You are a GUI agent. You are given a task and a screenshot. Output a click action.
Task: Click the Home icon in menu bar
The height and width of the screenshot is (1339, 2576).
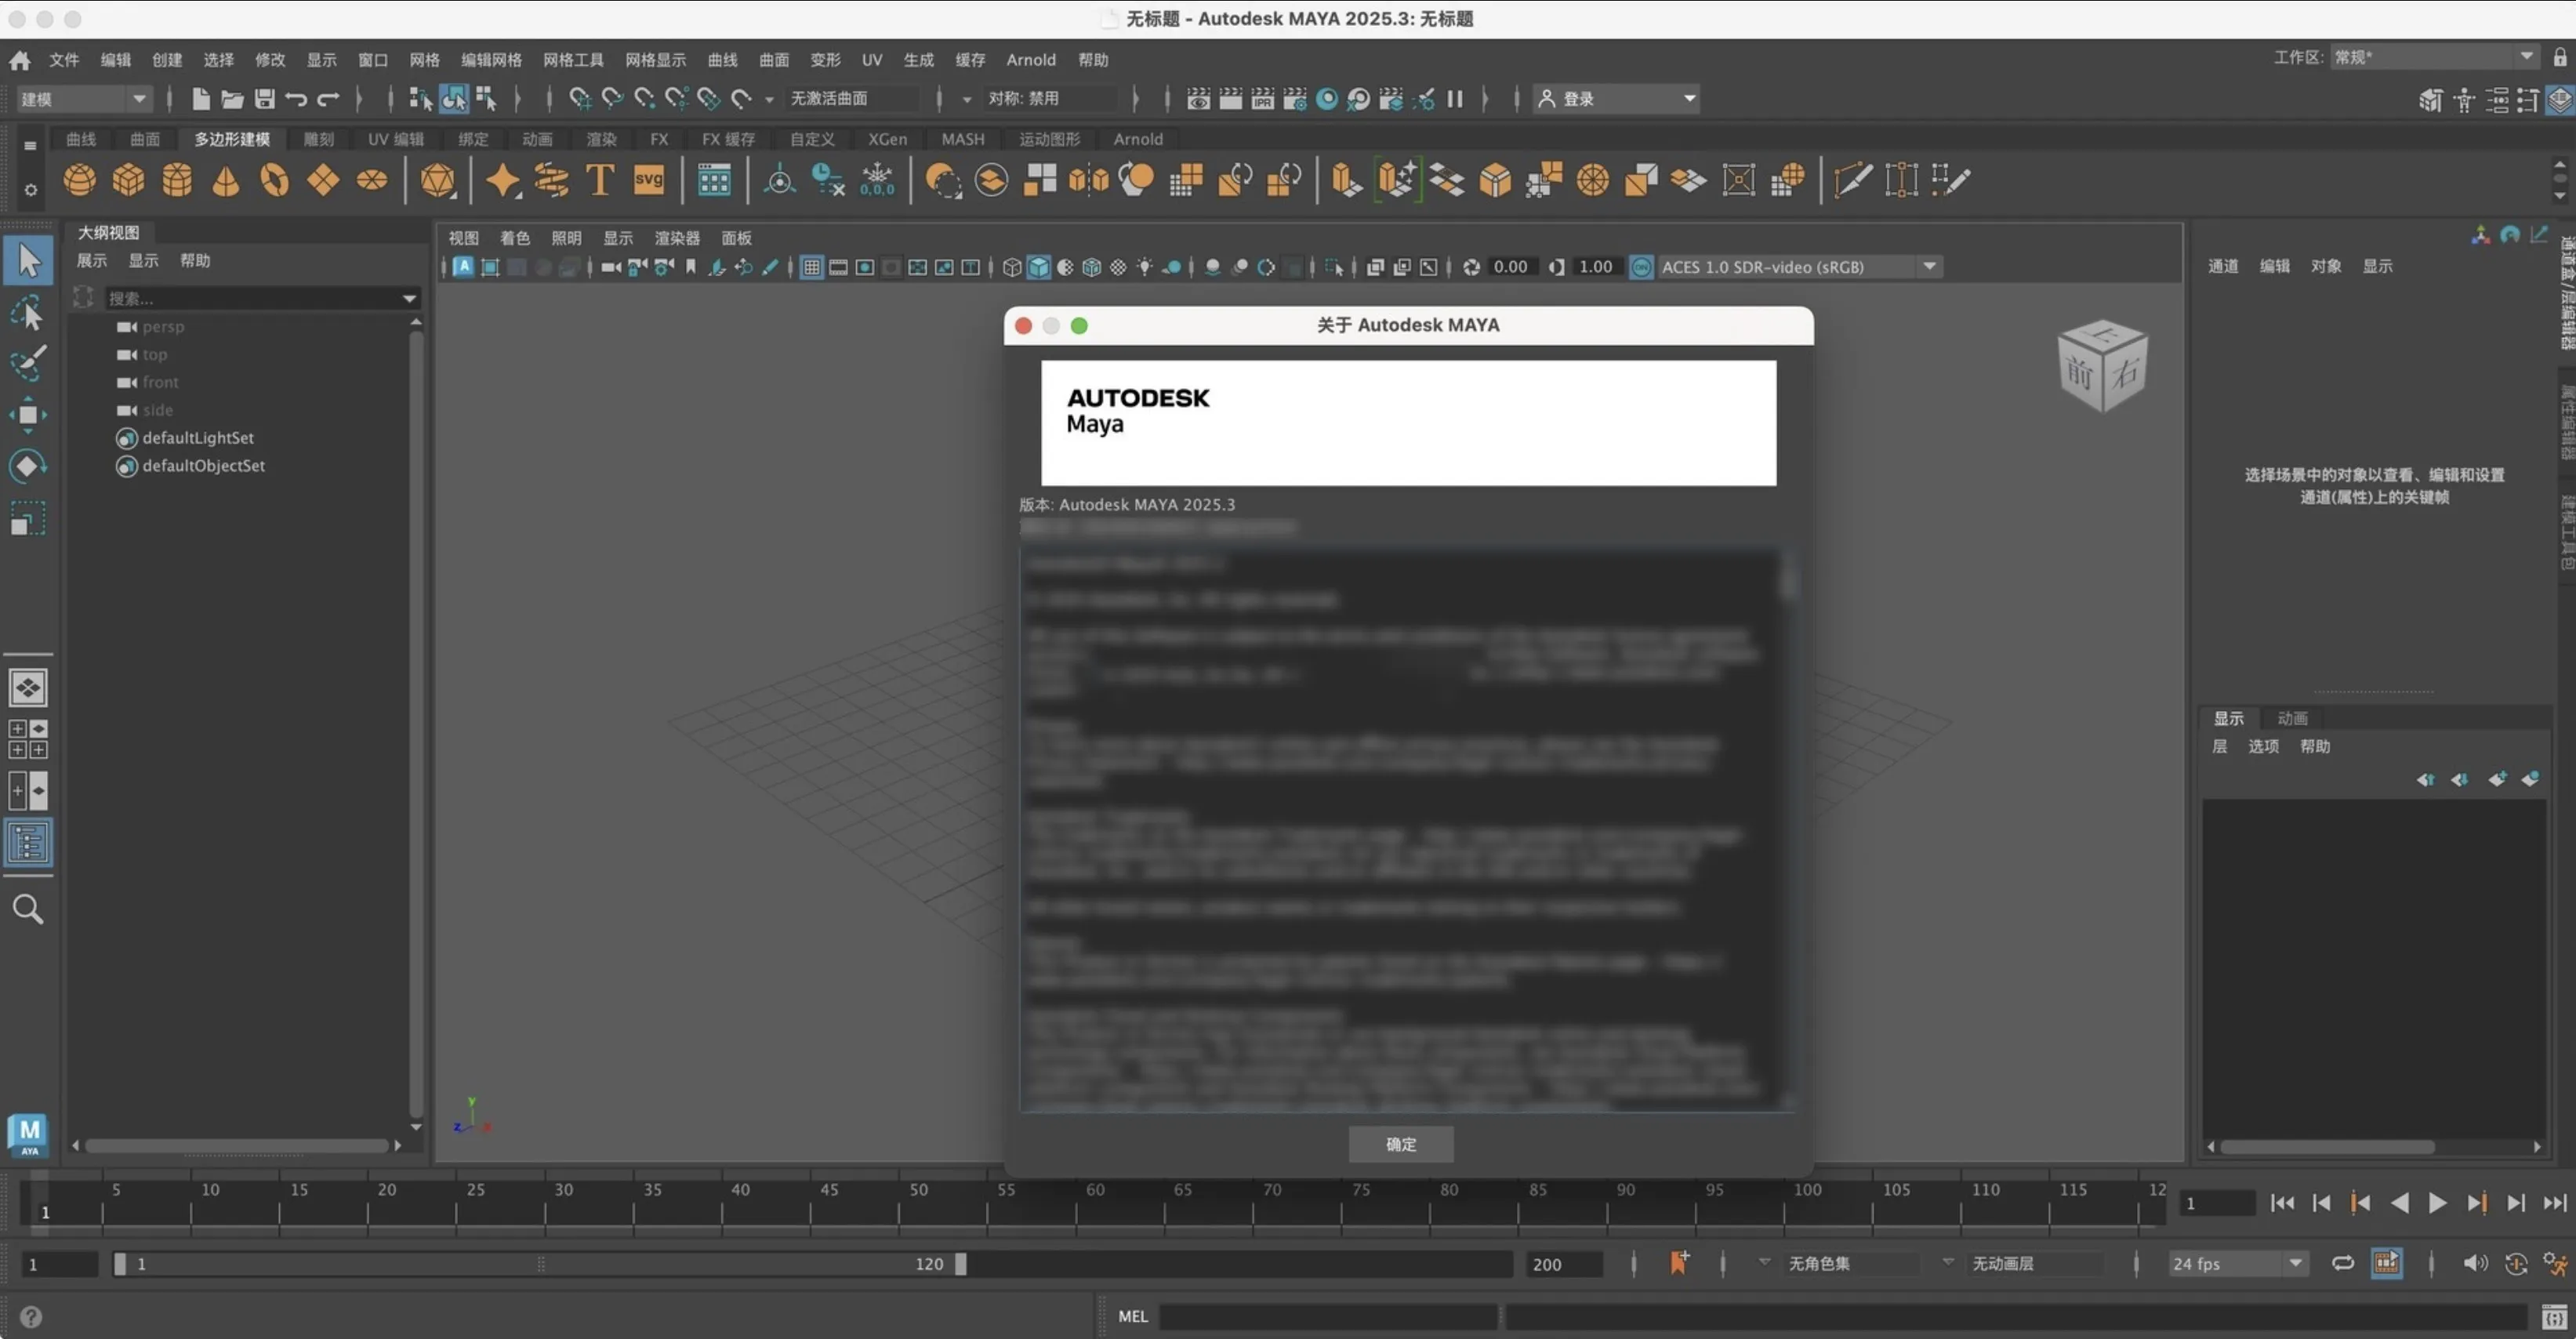coord(19,60)
